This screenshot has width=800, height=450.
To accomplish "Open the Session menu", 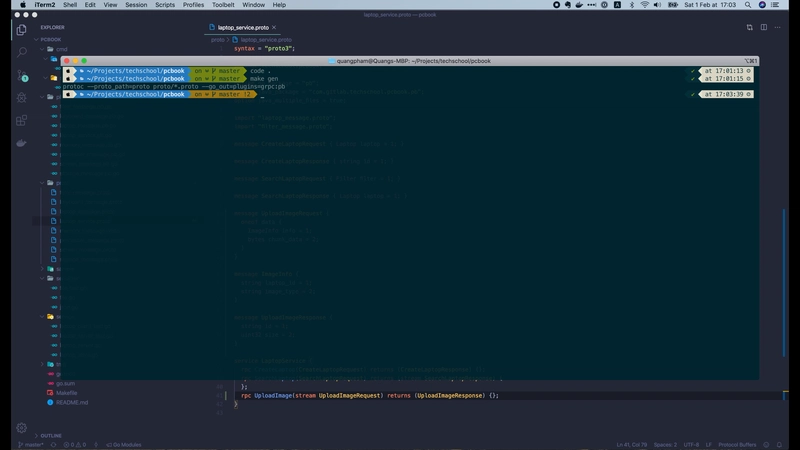I will (136, 5).
